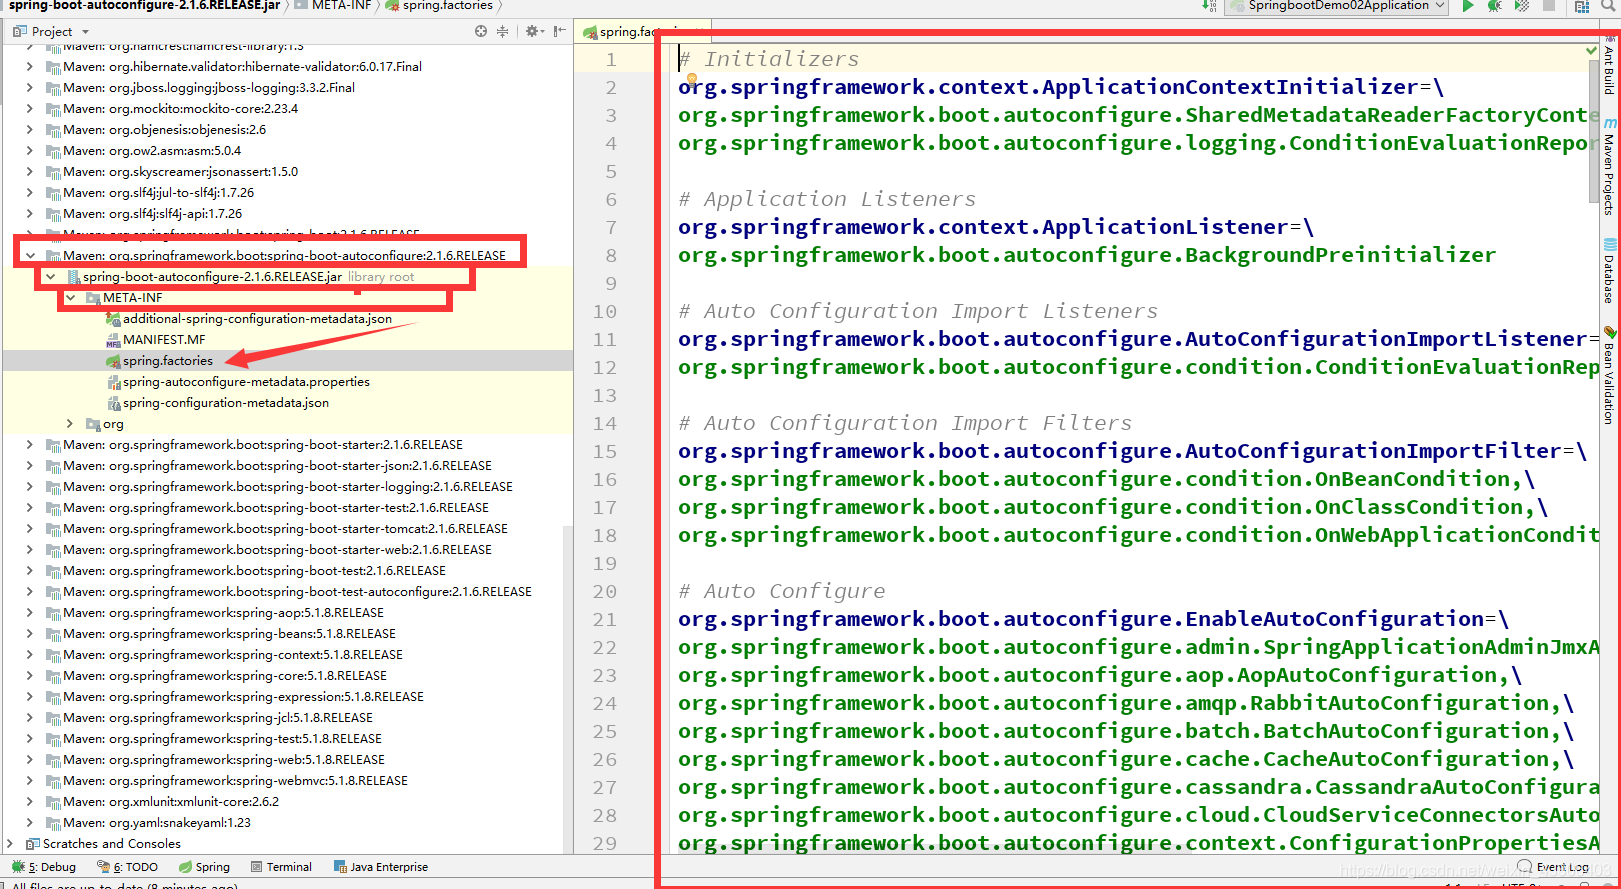Open the Java Enterprise tool window
The image size is (1621, 889).
click(381, 867)
